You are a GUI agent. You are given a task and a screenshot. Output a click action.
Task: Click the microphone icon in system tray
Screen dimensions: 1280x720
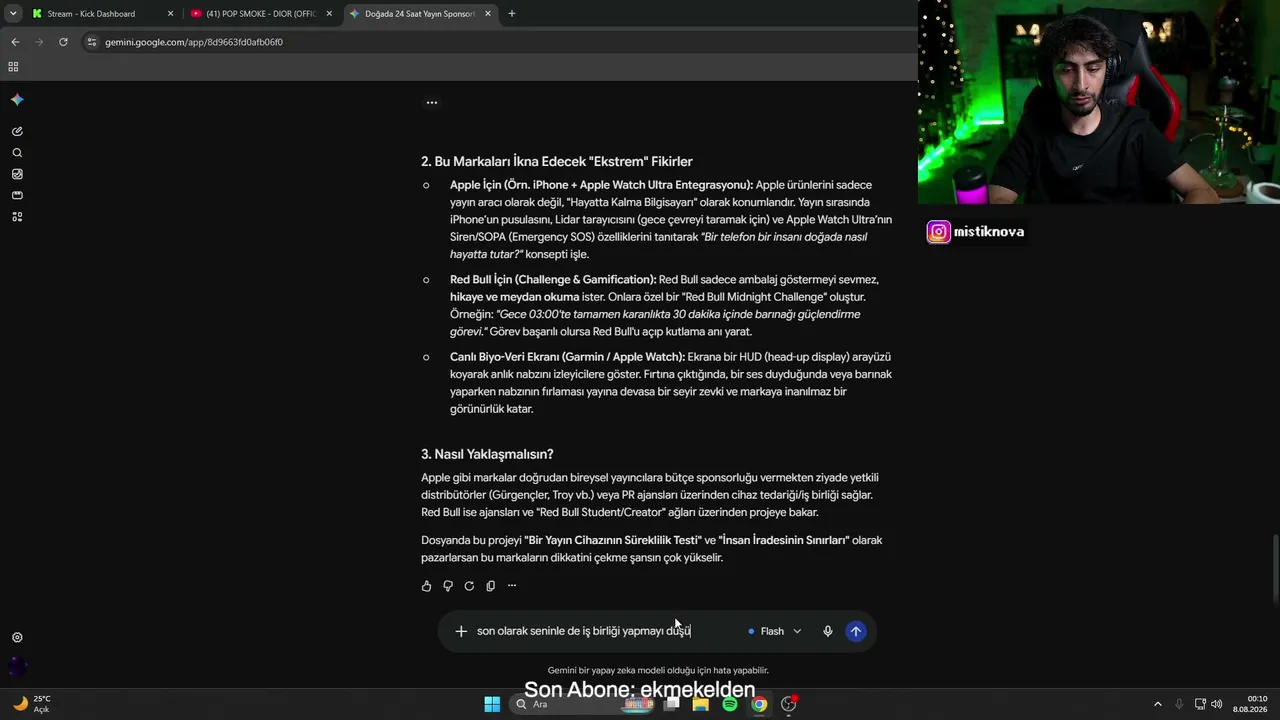coord(1179,704)
